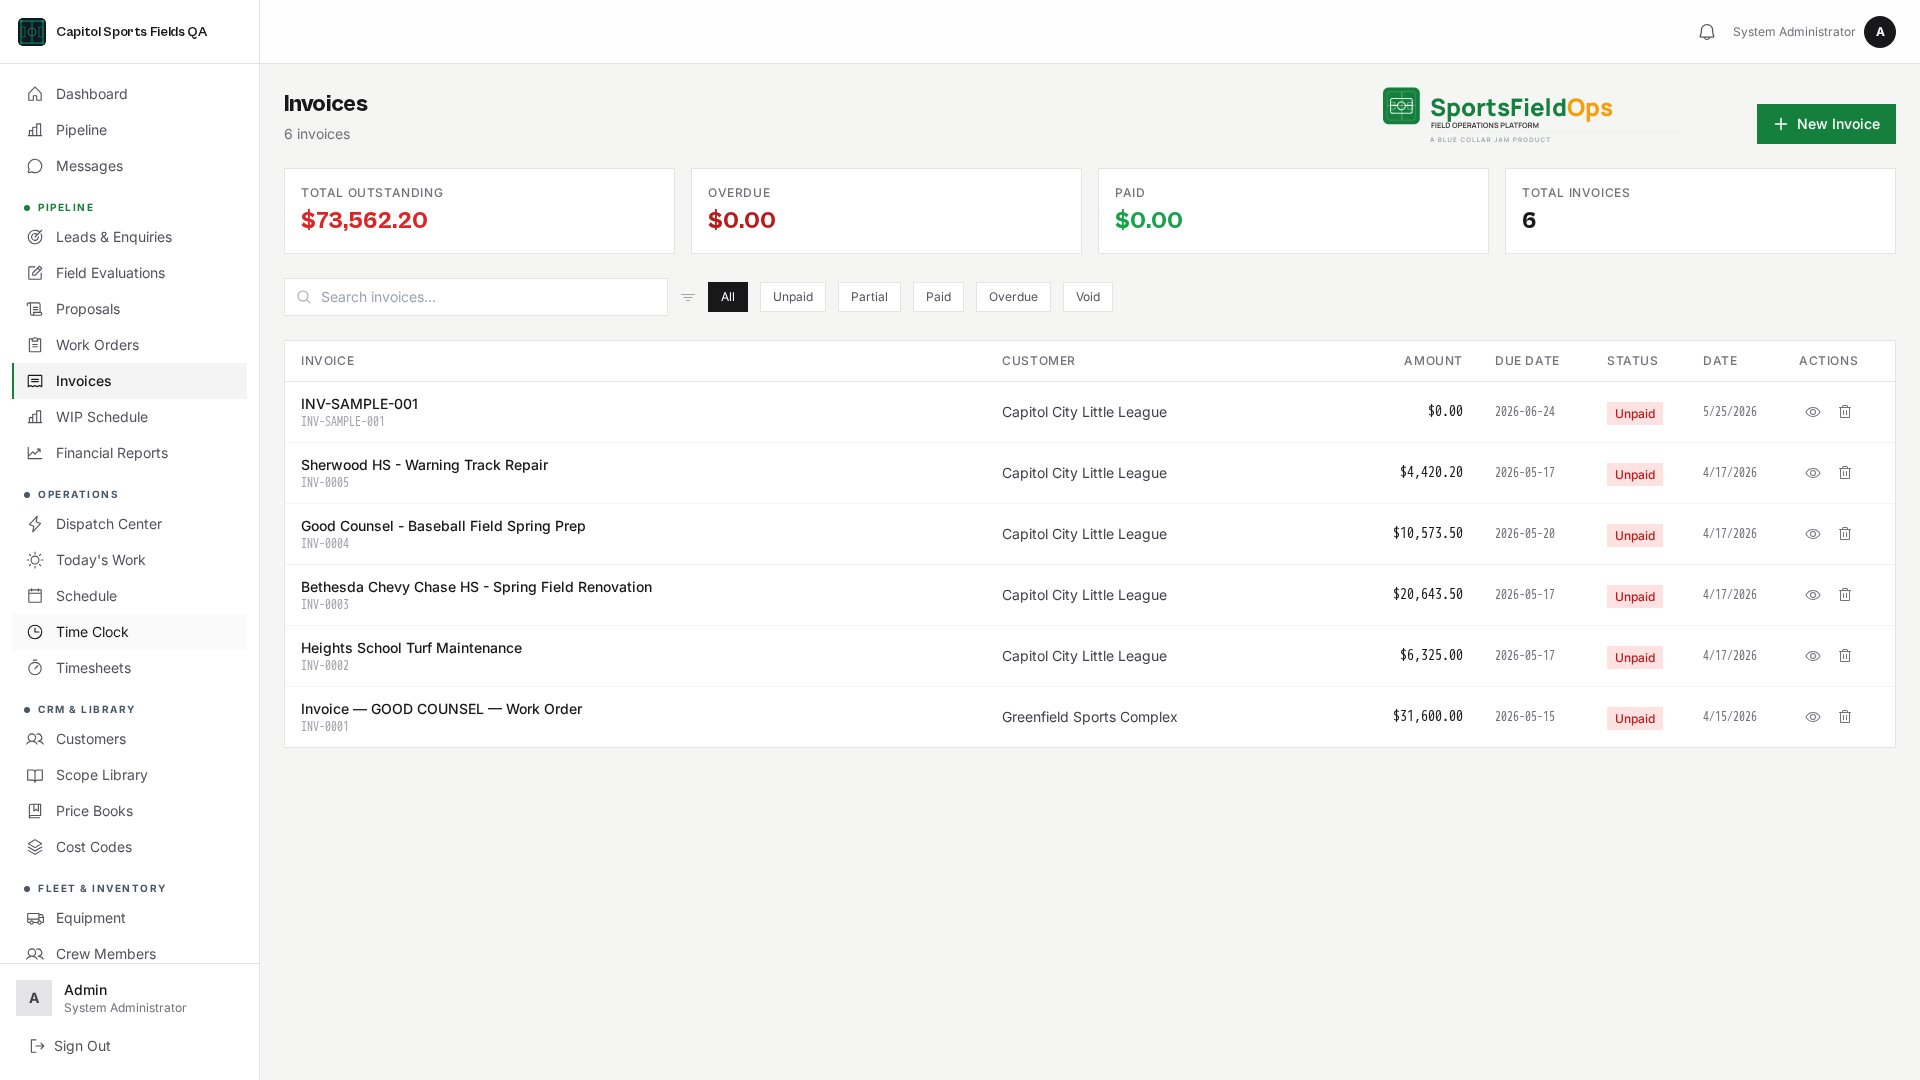This screenshot has height=1080, width=1920.
Task: View the Bethesda Chevy Chase HS invoice
Action: point(1813,595)
